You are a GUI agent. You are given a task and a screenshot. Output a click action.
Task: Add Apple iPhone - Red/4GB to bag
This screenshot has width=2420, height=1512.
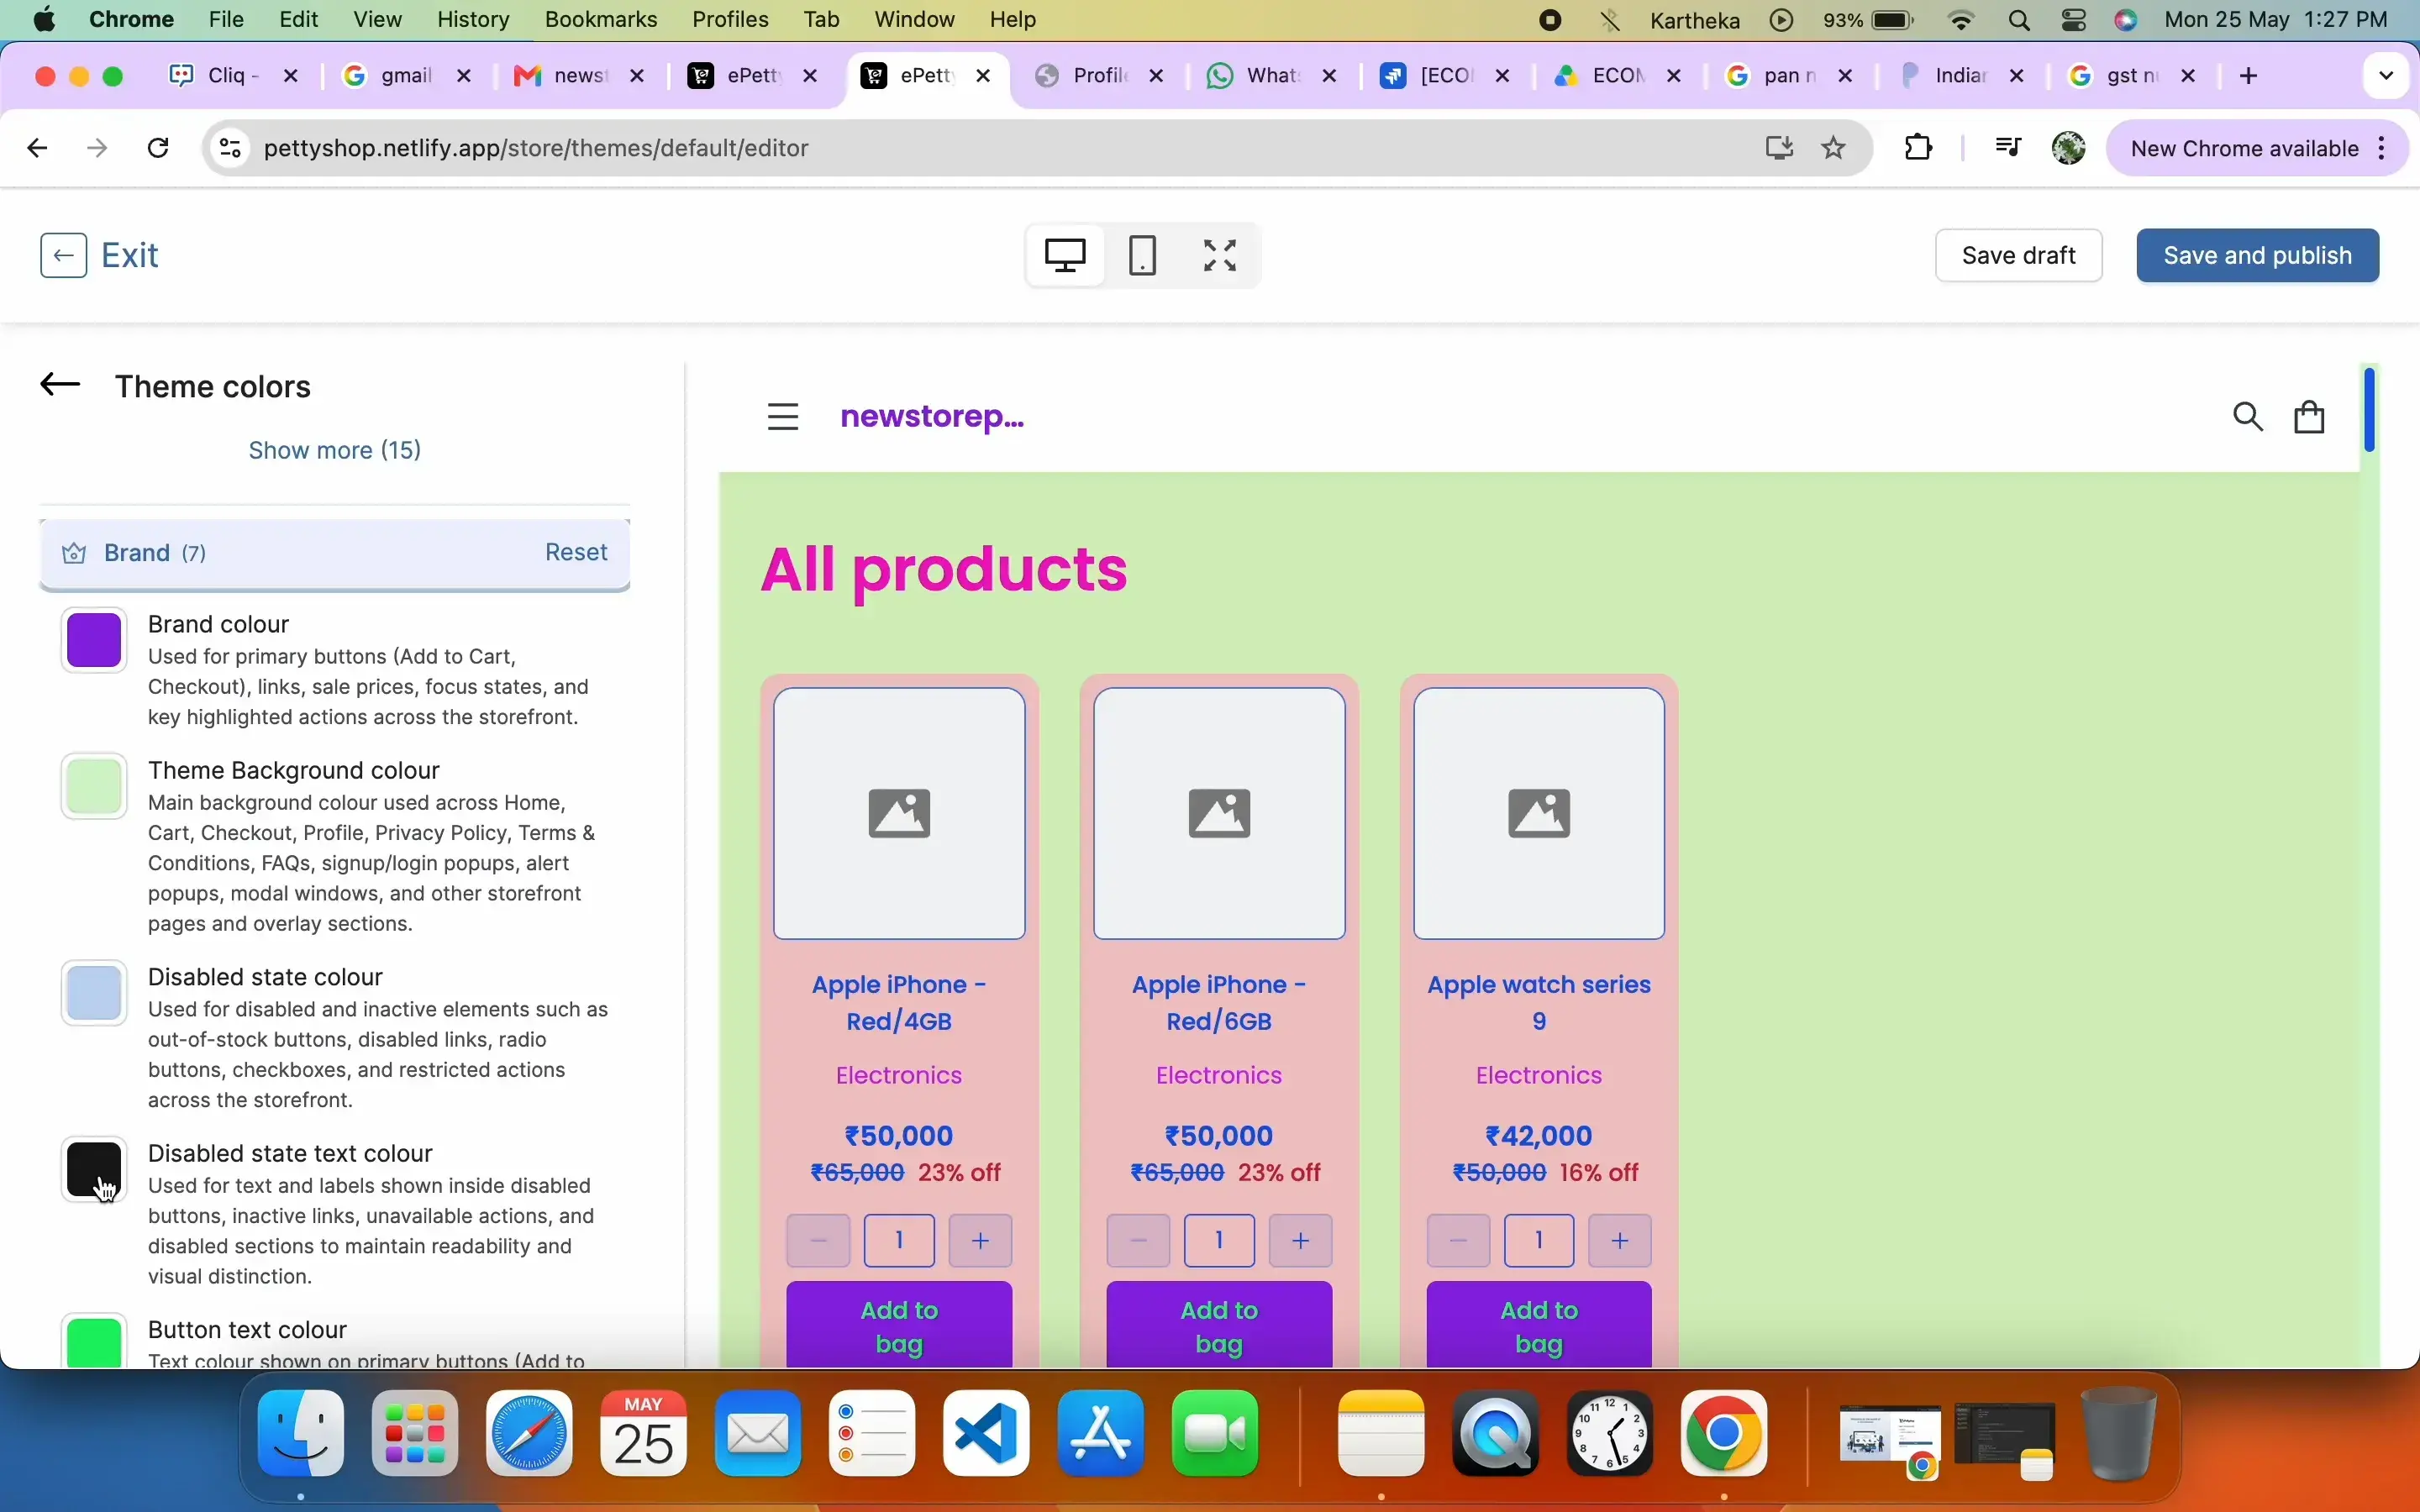click(x=899, y=1326)
